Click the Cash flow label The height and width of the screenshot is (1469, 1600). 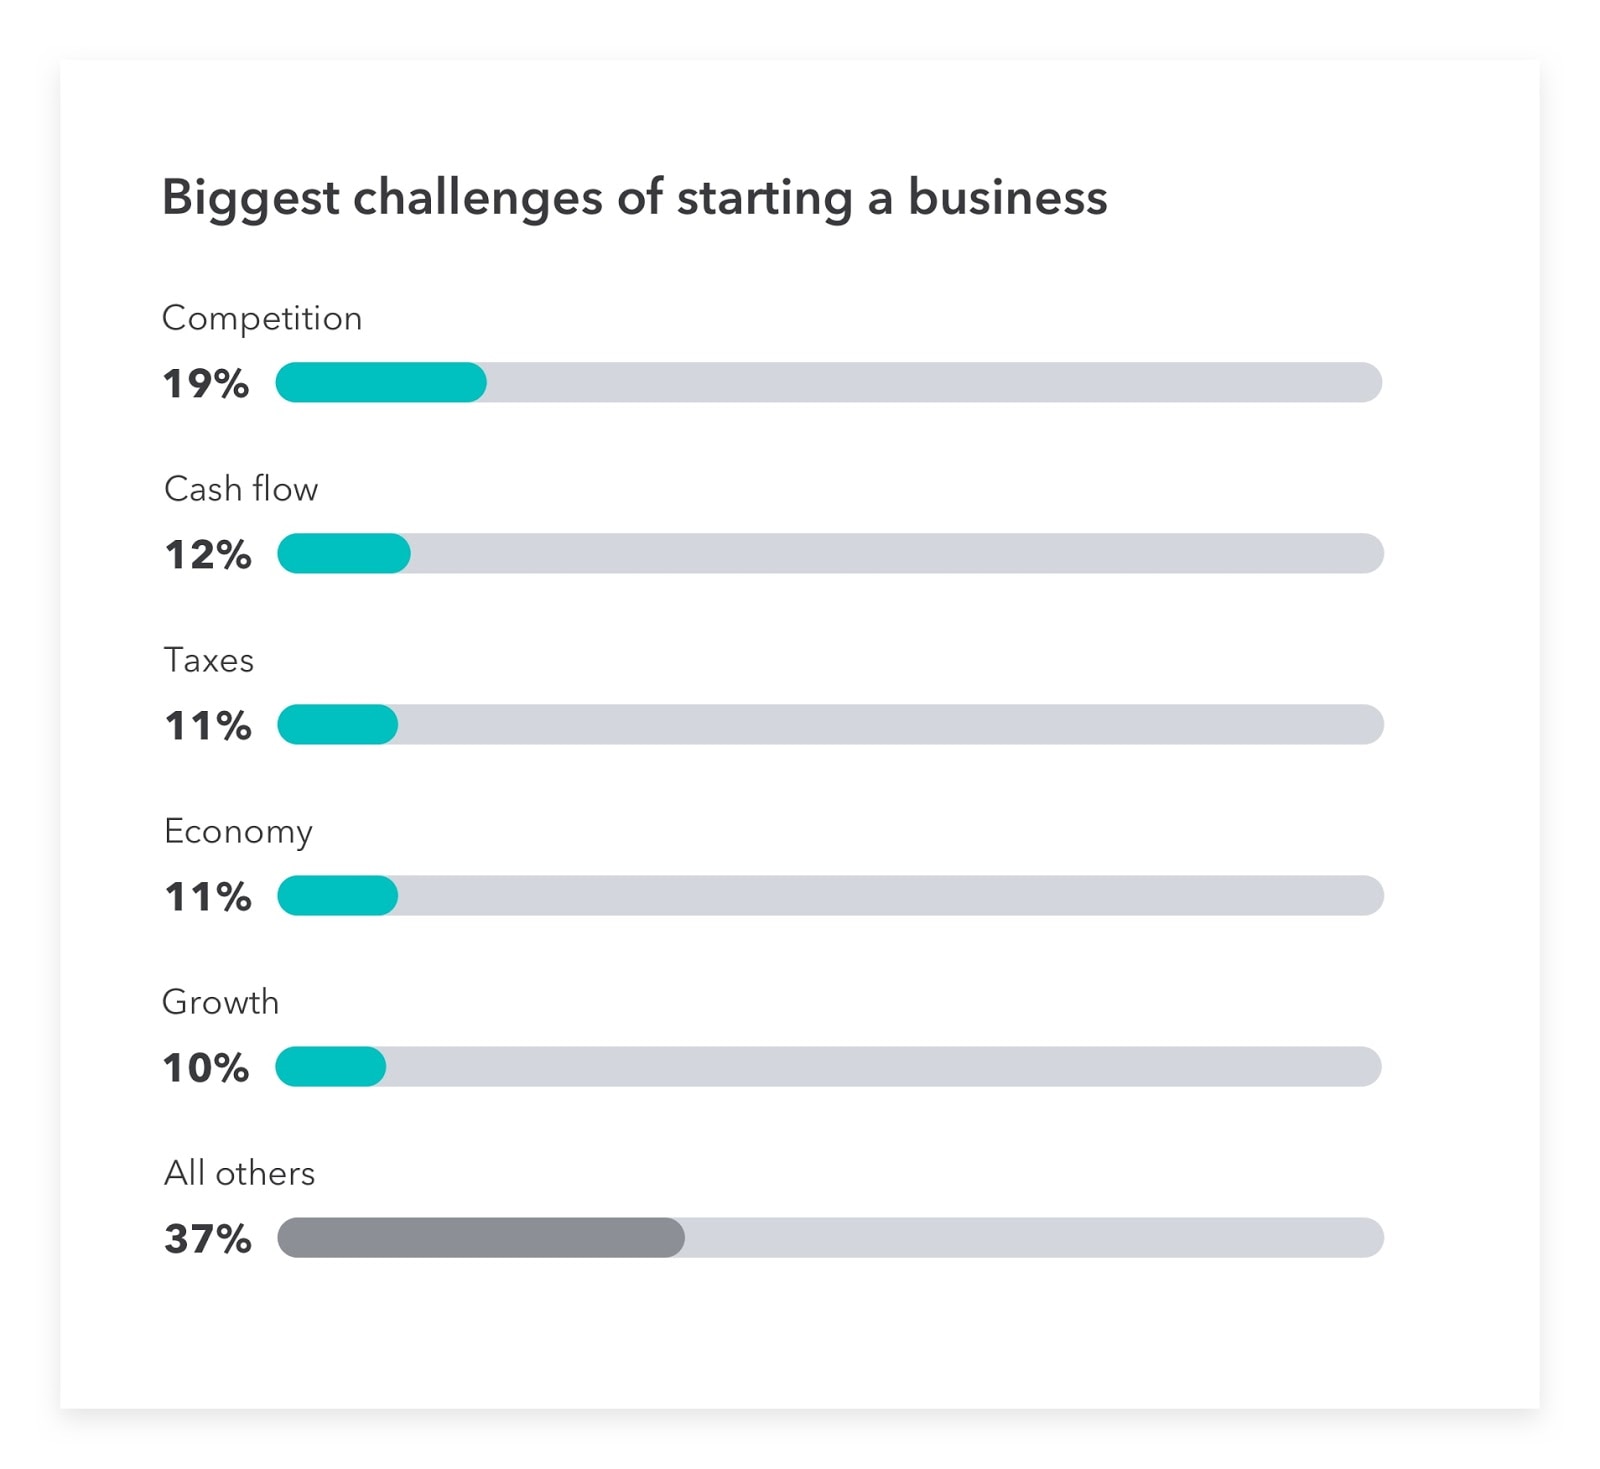coord(241,489)
